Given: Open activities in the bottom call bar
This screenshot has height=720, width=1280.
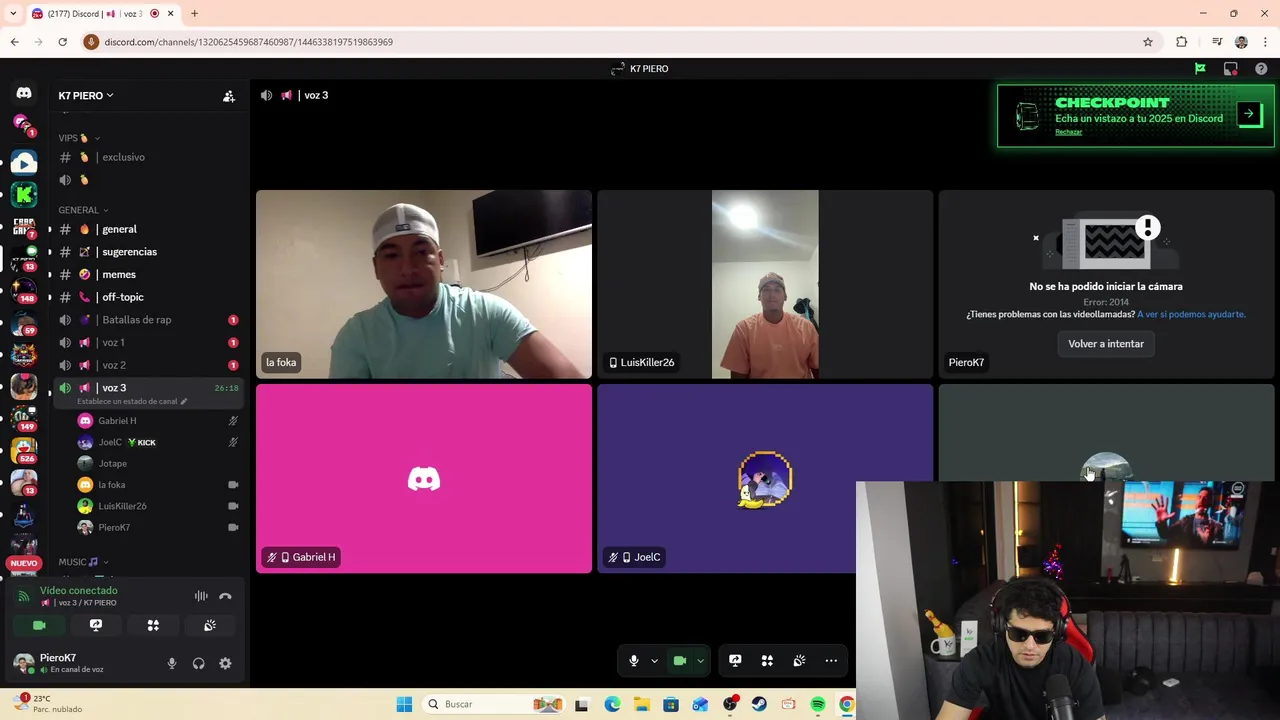Looking at the screenshot, I should [767, 661].
